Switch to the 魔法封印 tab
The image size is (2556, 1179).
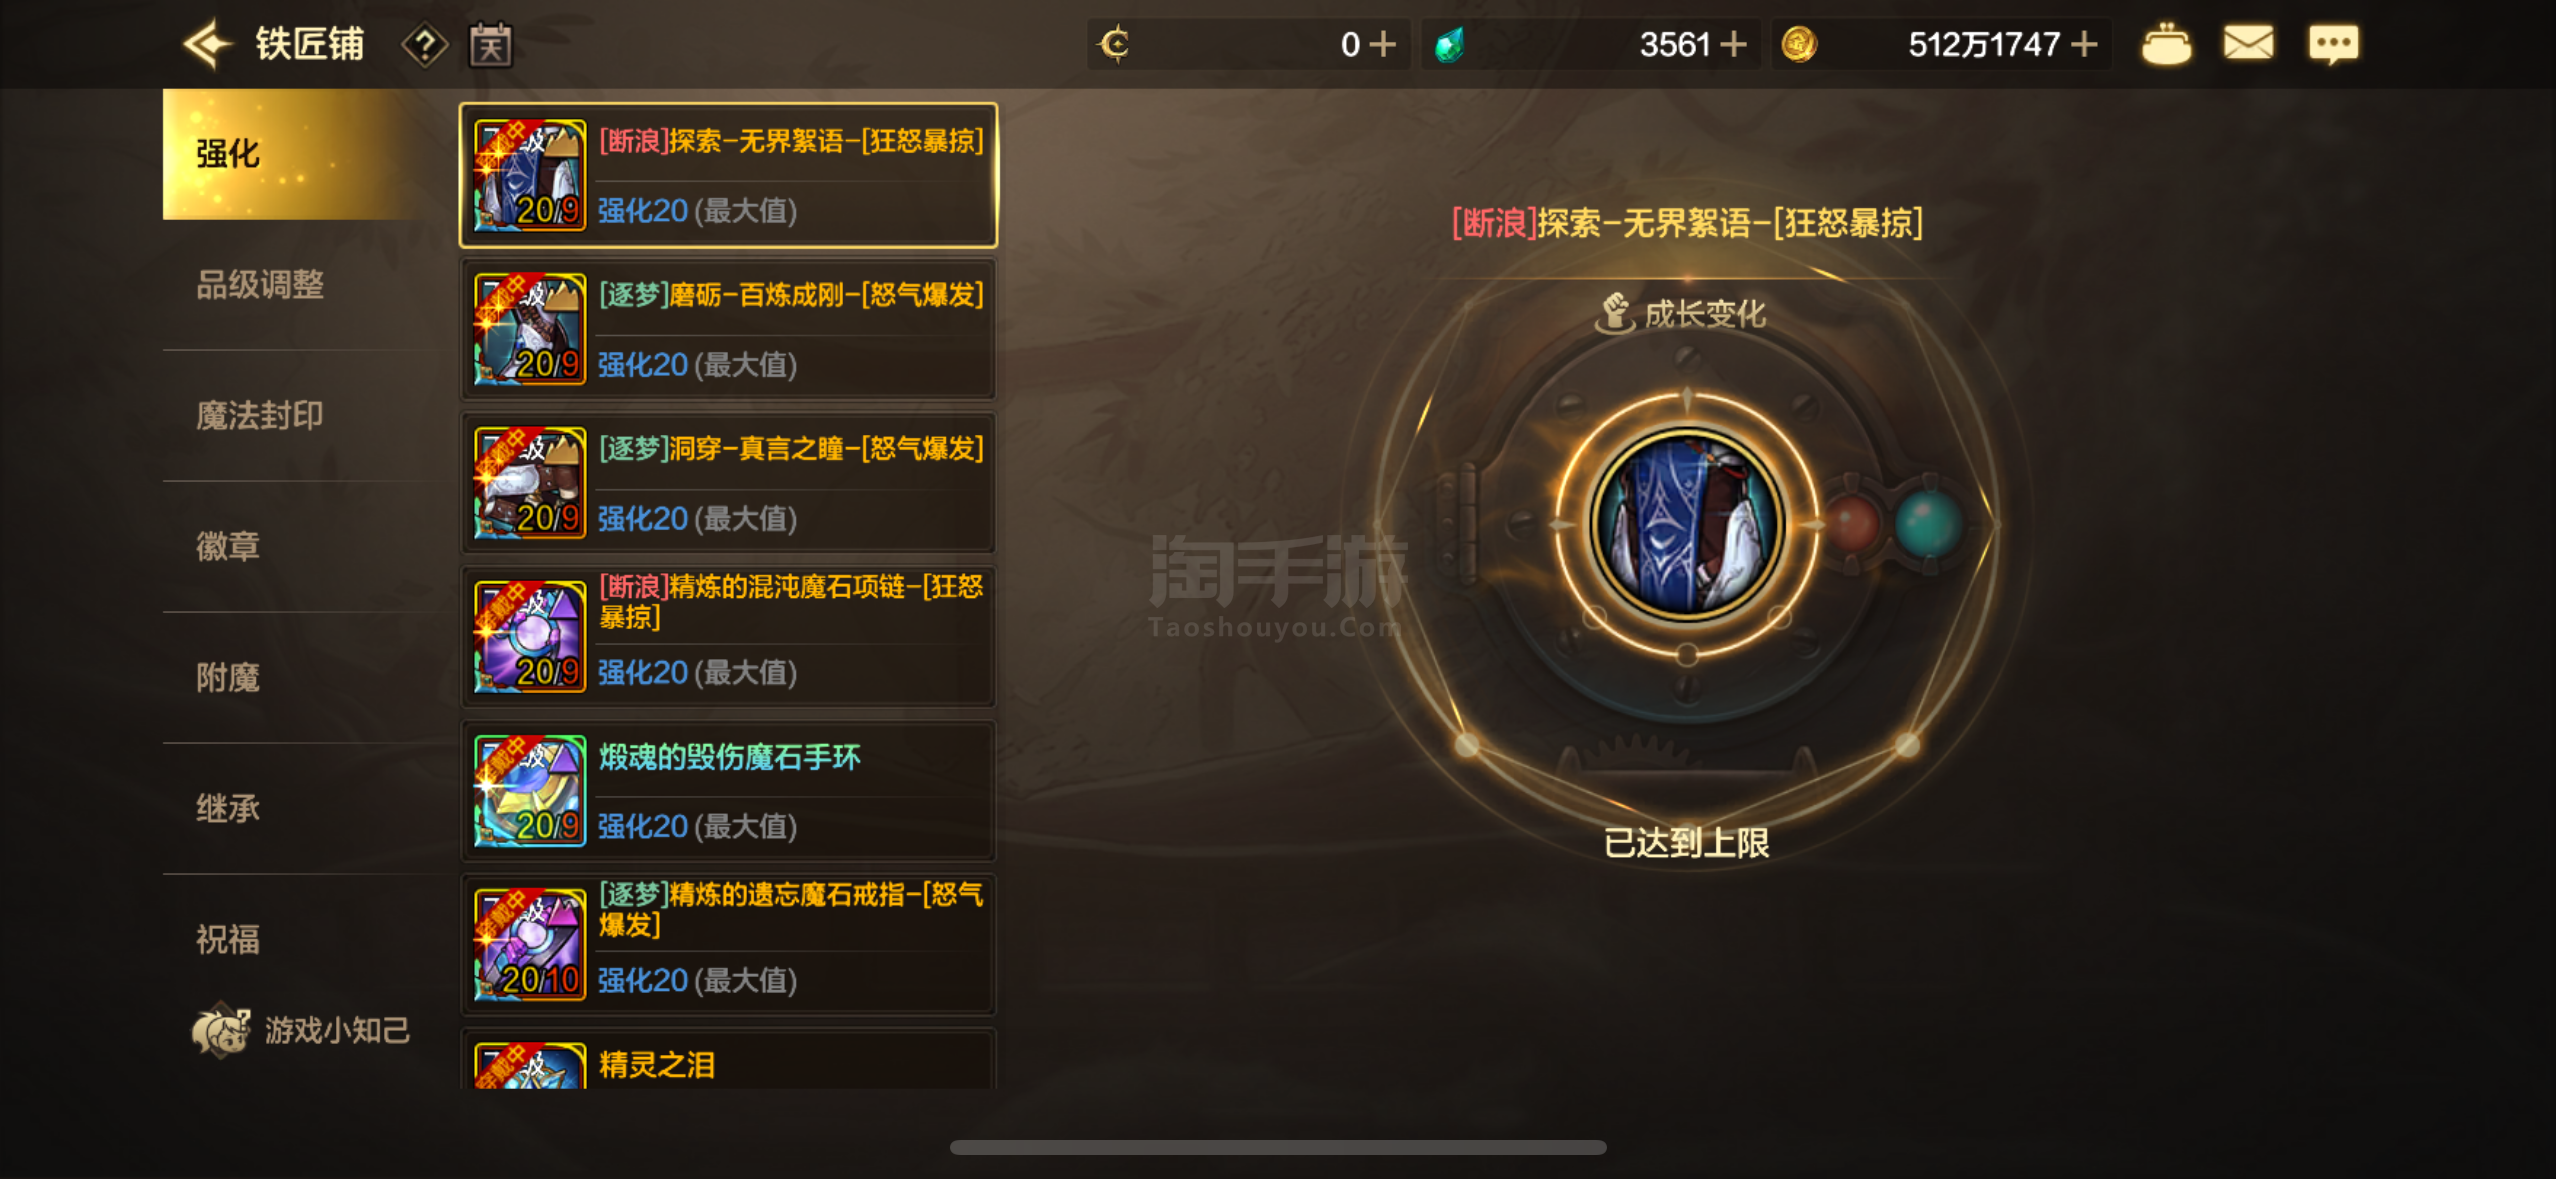point(259,416)
